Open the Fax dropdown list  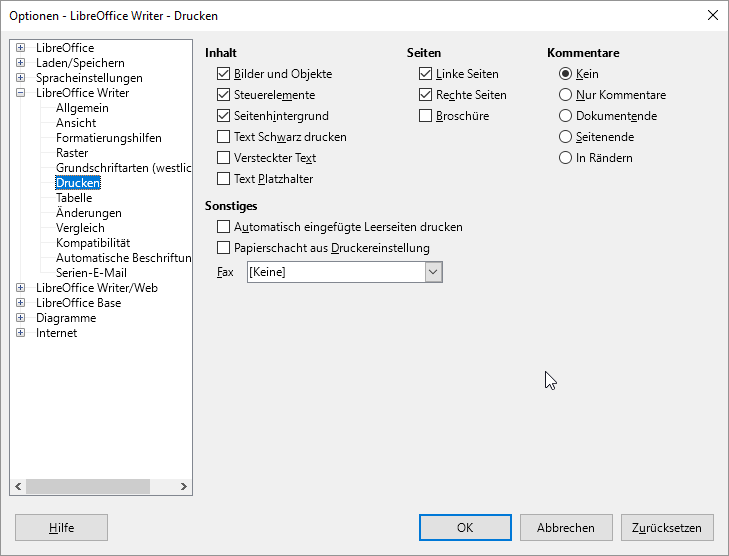click(433, 272)
